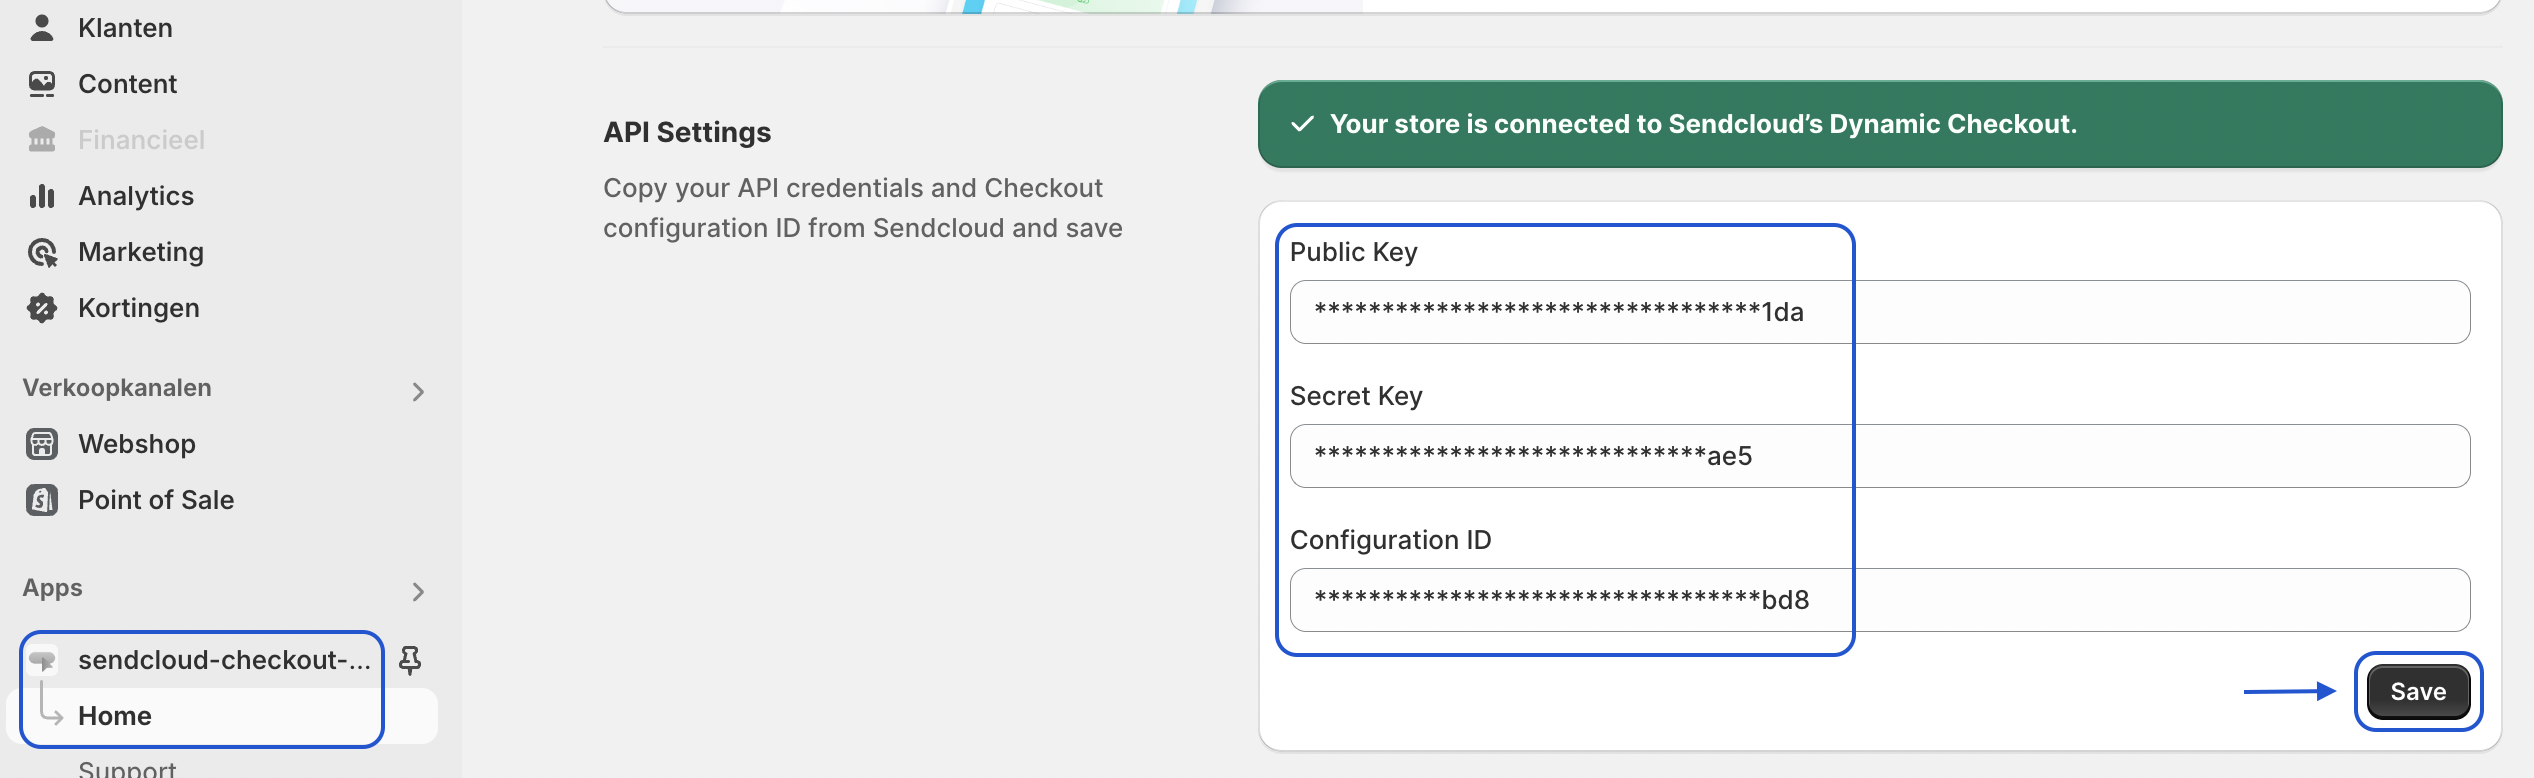This screenshot has width=2534, height=778.
Task: Click the Analytics bar chart icon
Action: [42, 196]
